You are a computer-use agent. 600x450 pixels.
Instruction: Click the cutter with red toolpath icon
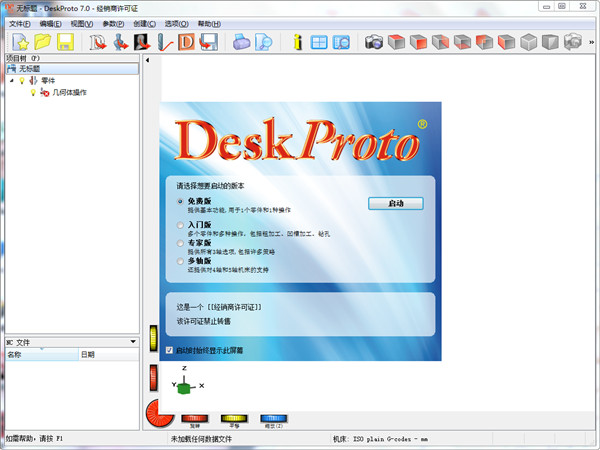pyautogui.click(x=165, y=42)
